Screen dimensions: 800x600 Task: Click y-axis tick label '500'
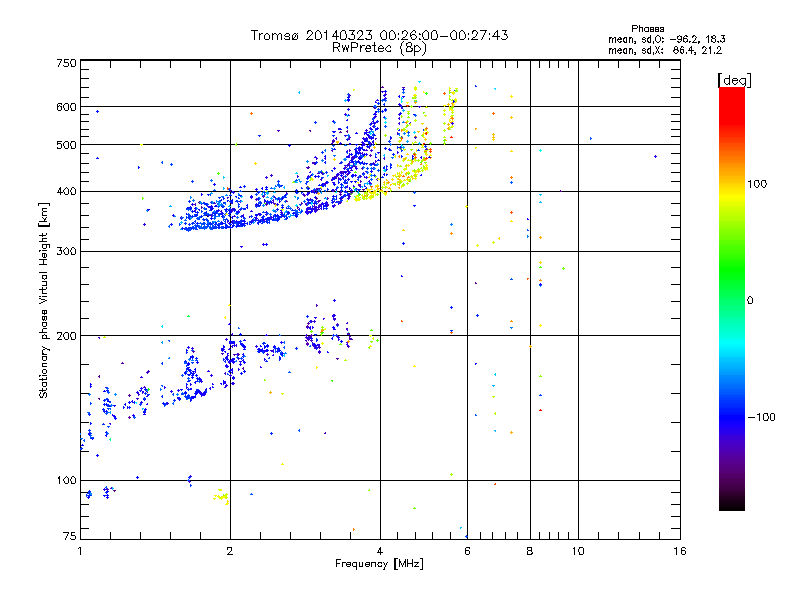point(66,145)
